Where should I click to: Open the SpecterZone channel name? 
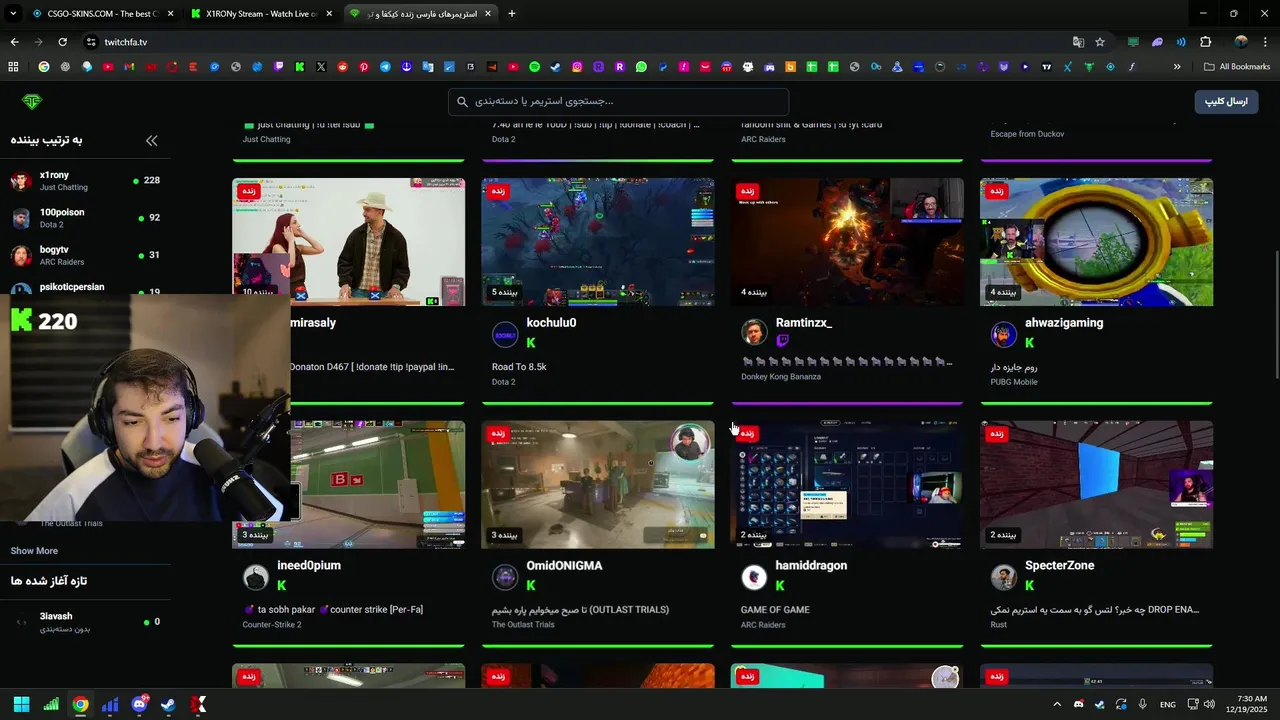pos(1059,566)
